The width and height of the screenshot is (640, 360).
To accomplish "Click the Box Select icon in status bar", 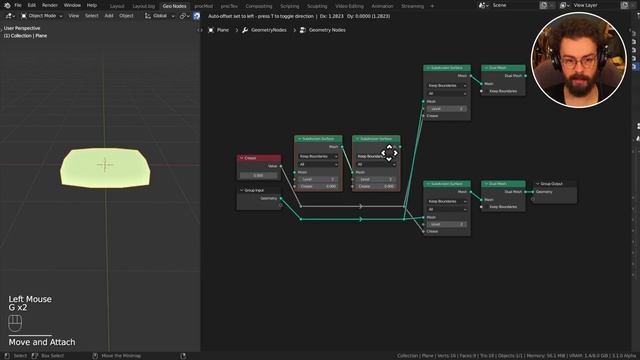I will click(35, 356).
